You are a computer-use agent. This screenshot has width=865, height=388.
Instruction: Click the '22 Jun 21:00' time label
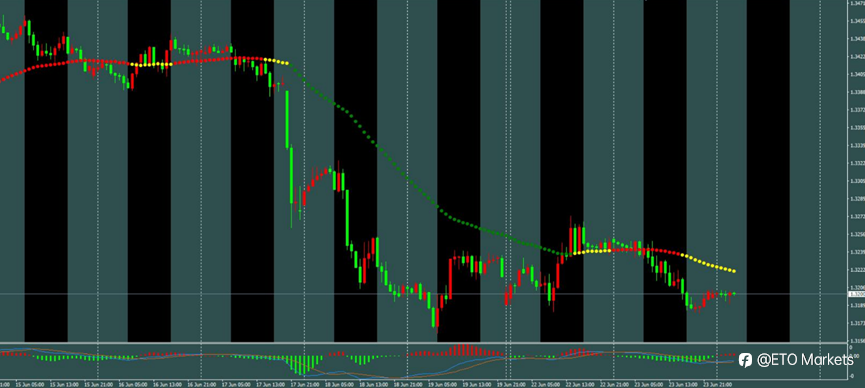coord(615,384)
